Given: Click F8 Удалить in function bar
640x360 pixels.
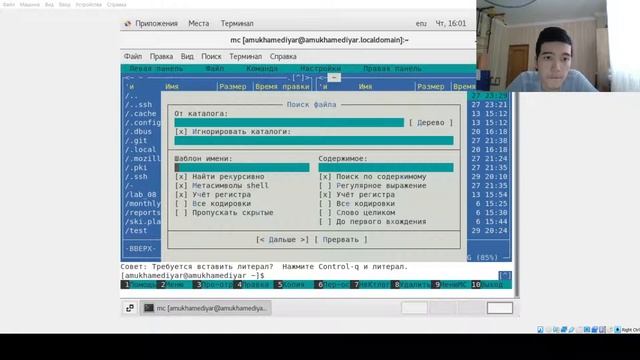Looking at the screenshot, I should click(411, 284).
